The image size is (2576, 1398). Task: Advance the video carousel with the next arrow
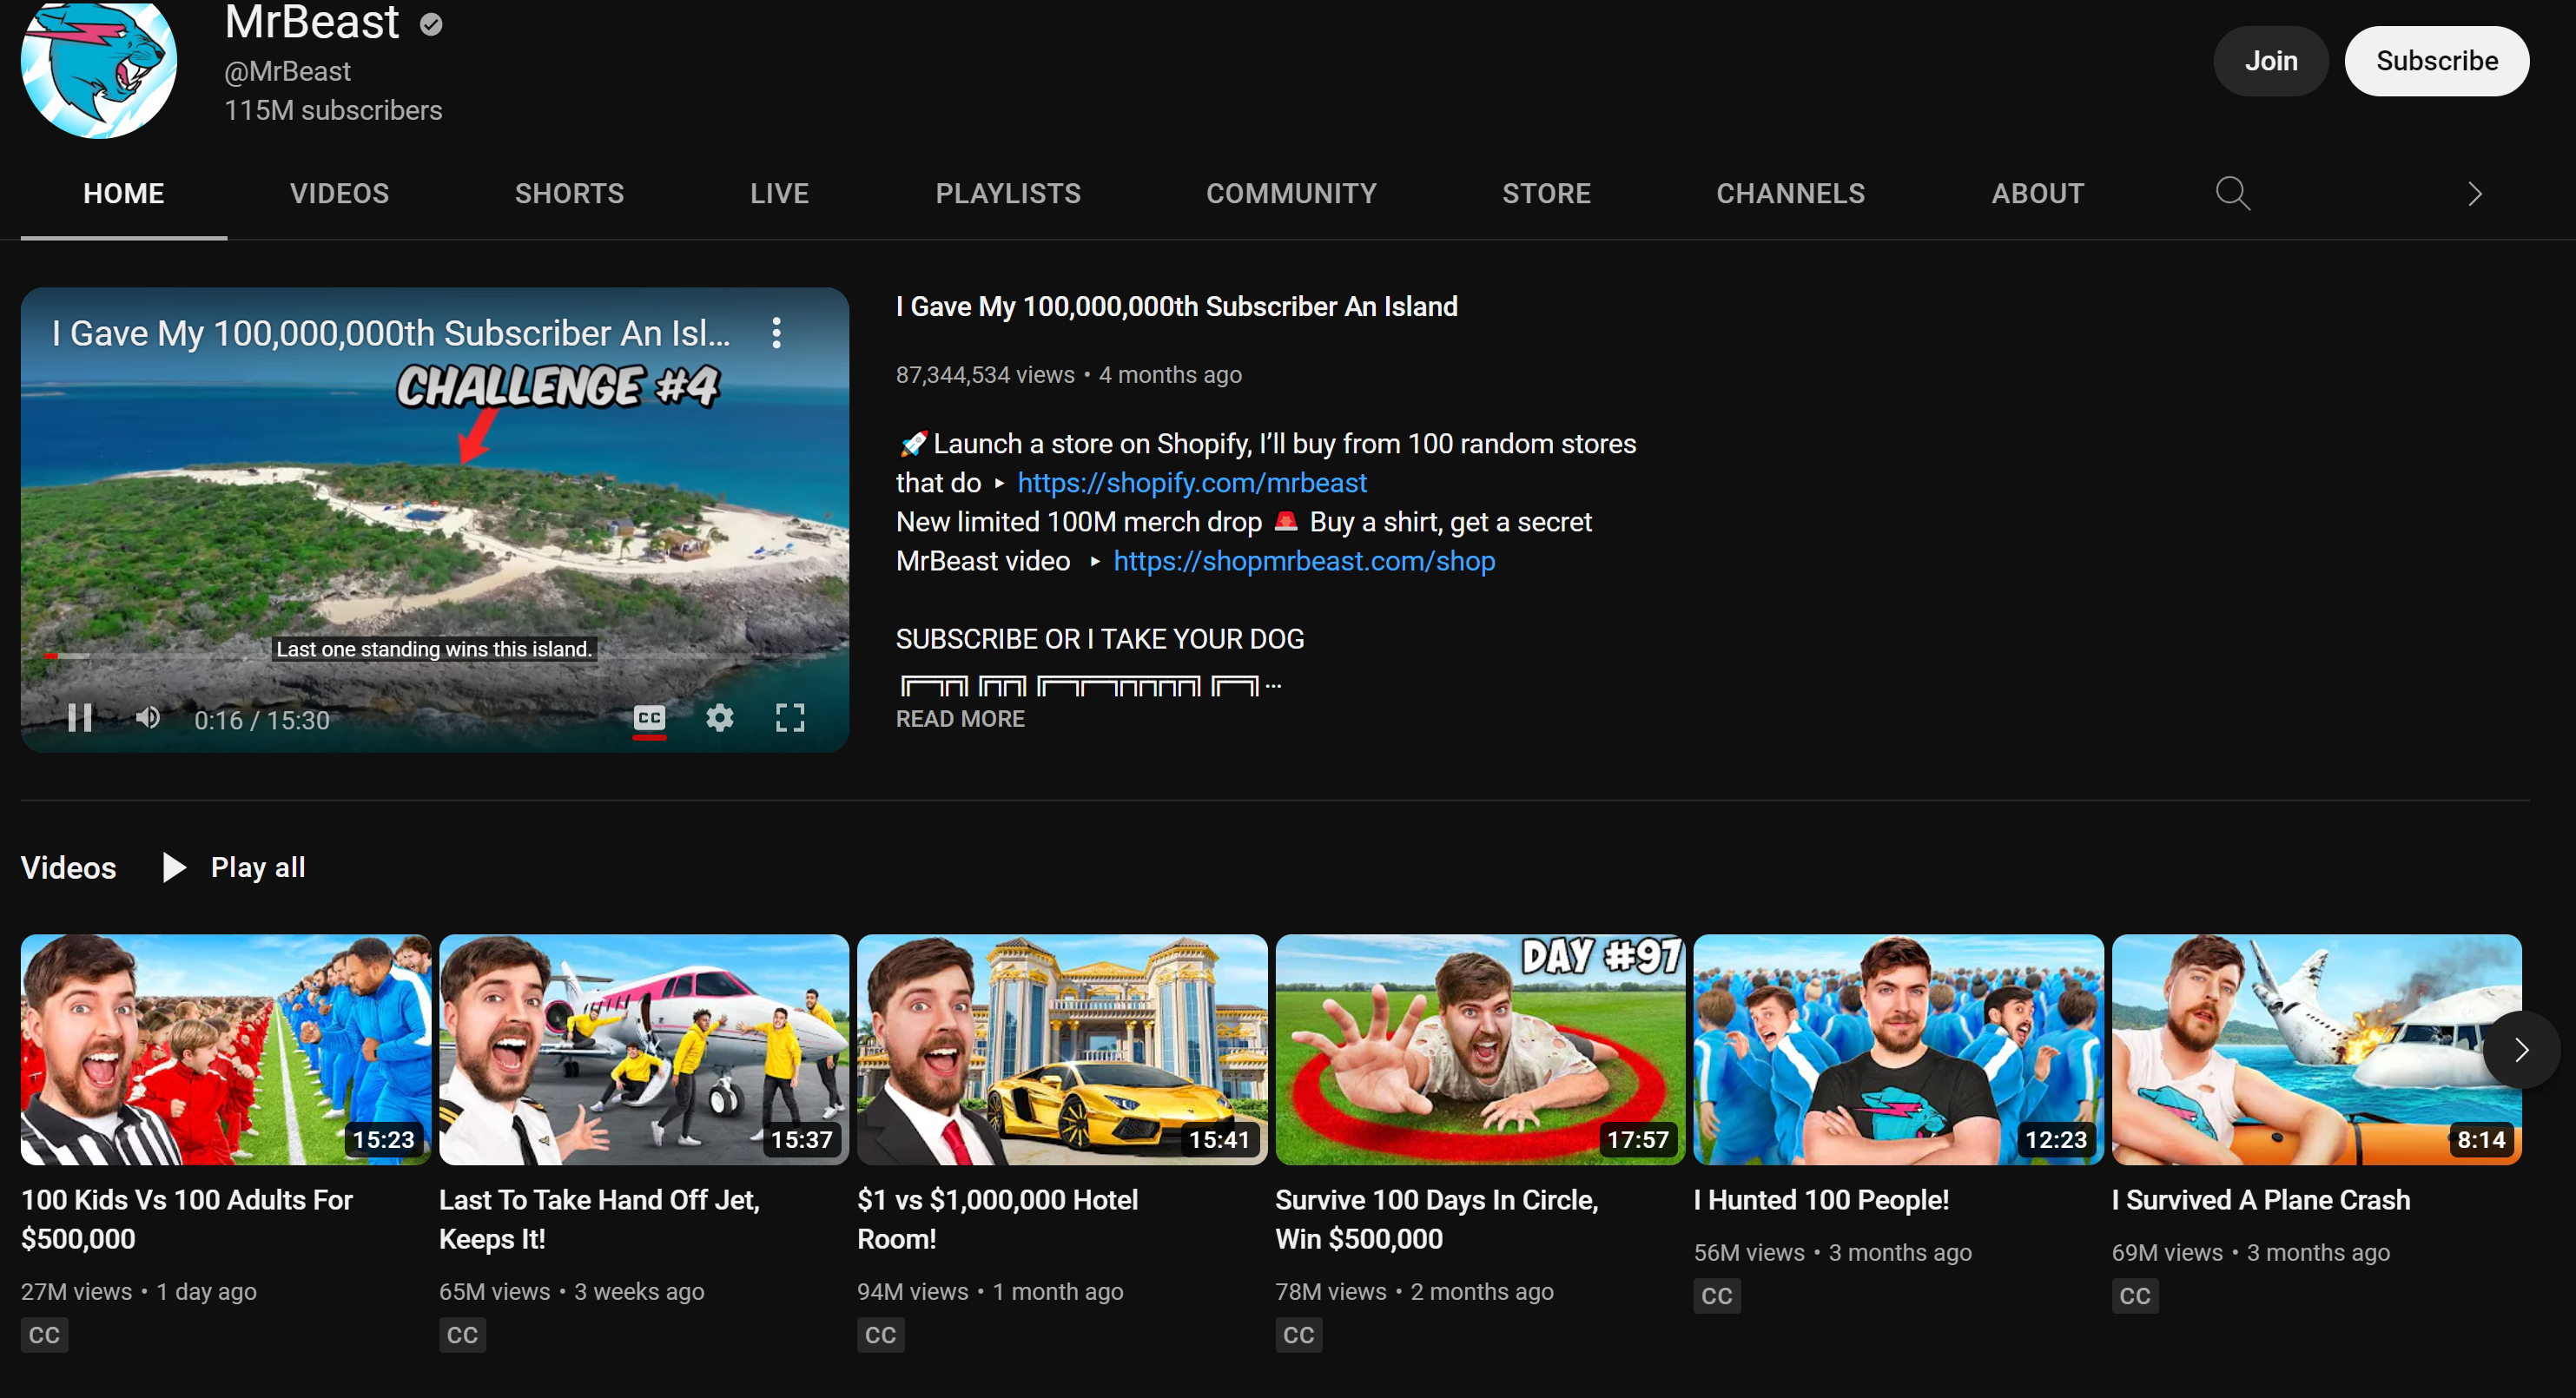(2521, 1050)
